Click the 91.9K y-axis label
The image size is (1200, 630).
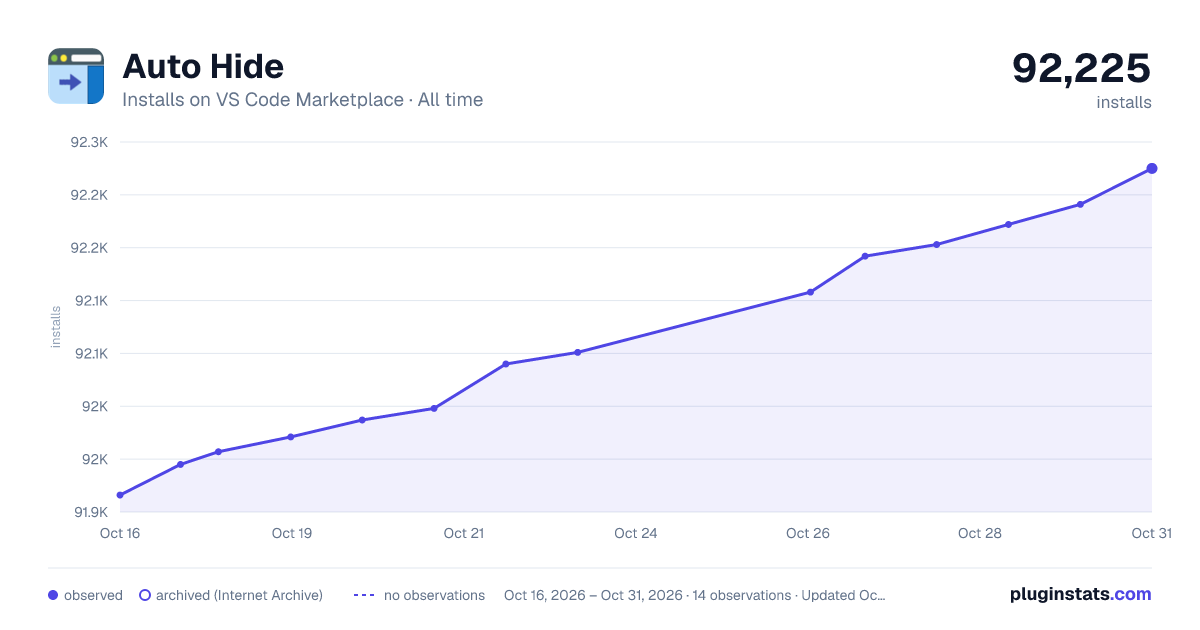90,512
